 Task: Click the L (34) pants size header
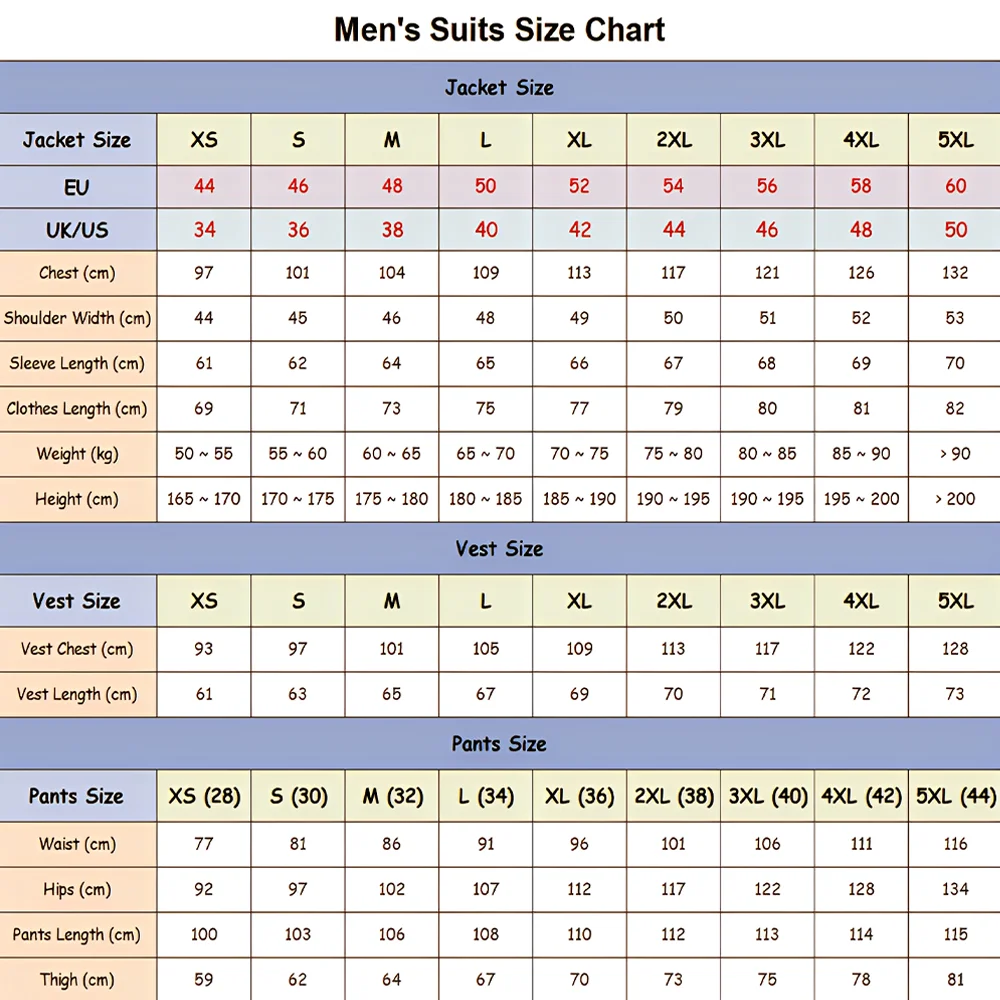(486, 797)
